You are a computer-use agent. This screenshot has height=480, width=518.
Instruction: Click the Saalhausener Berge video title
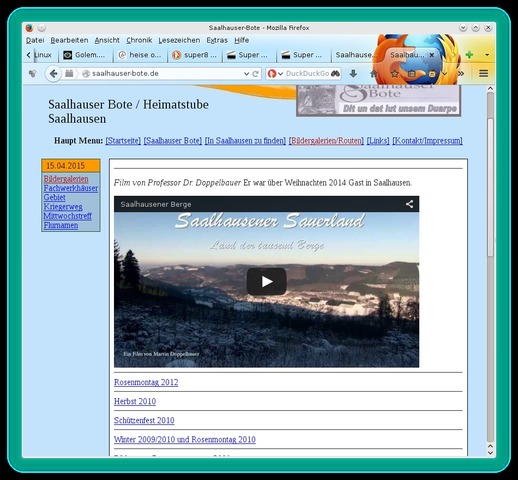pyautogui.click(x=156, y=204)
